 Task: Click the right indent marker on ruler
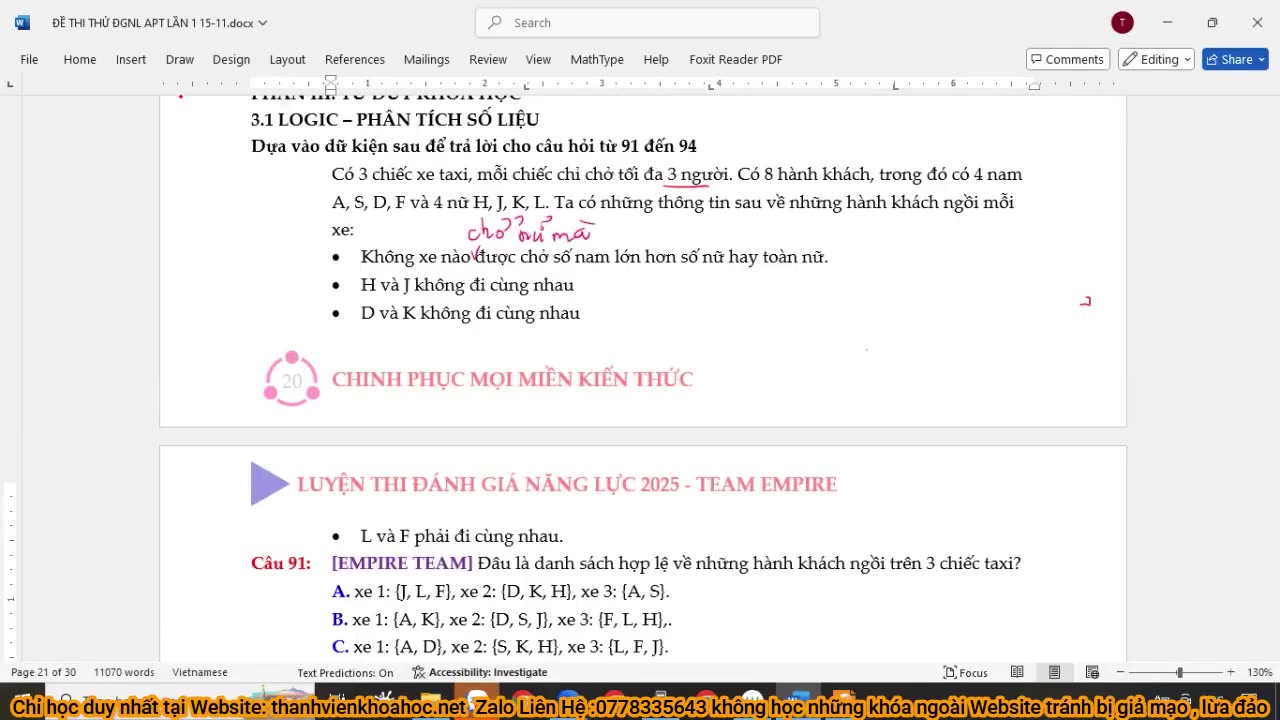(x=1034, y=87)
